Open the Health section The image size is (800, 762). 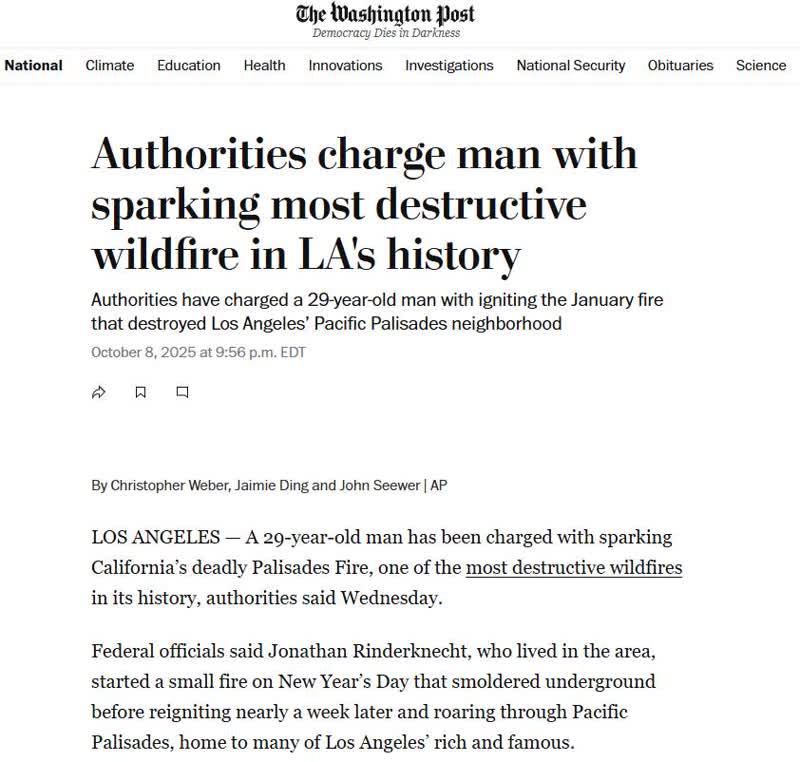click(264, 65)
